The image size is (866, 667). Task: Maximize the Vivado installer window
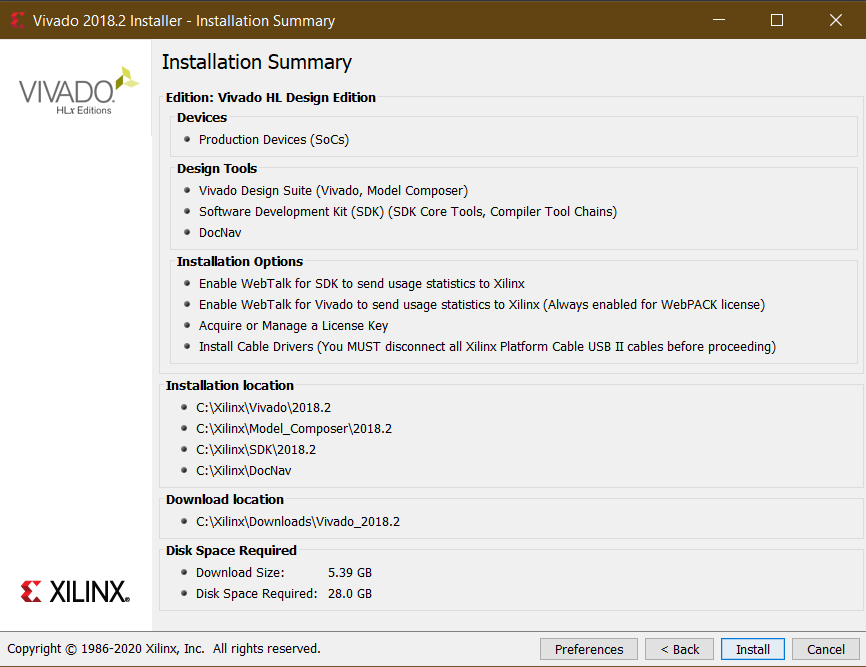coord(777,20)
